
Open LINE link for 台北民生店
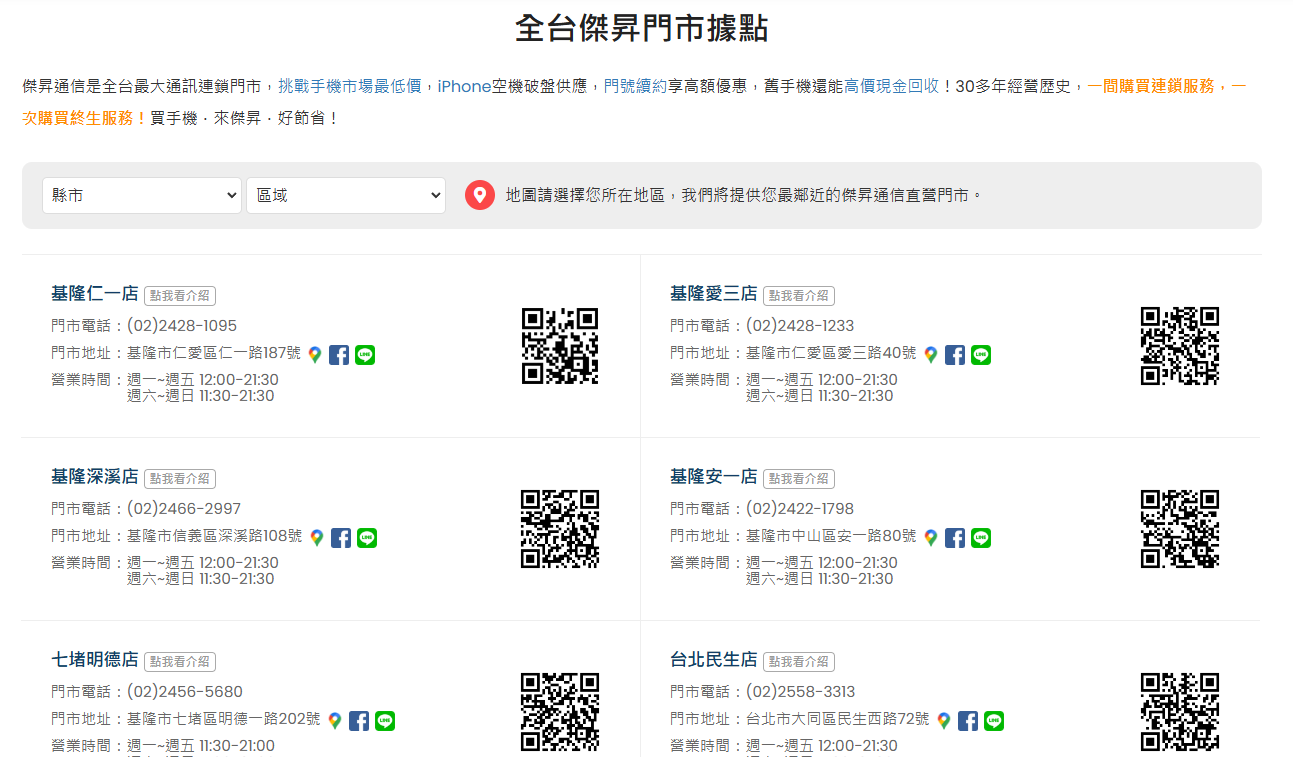point(994,720)
